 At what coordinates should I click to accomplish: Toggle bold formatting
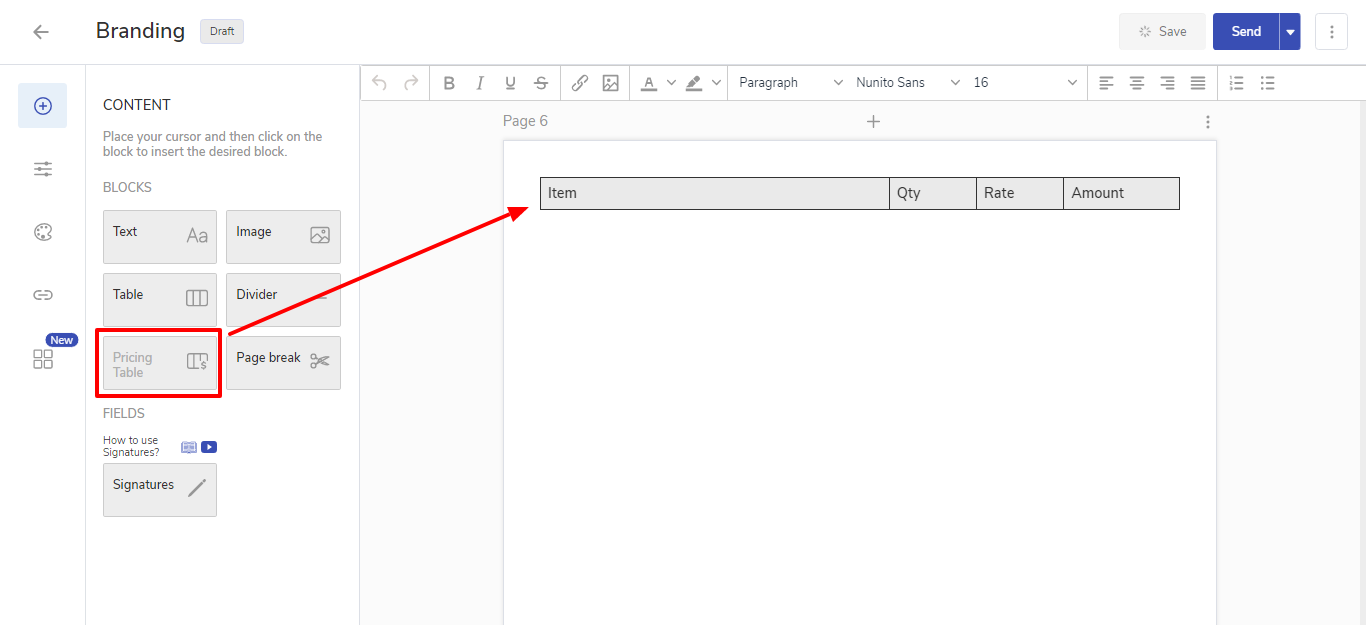point(449,83)
